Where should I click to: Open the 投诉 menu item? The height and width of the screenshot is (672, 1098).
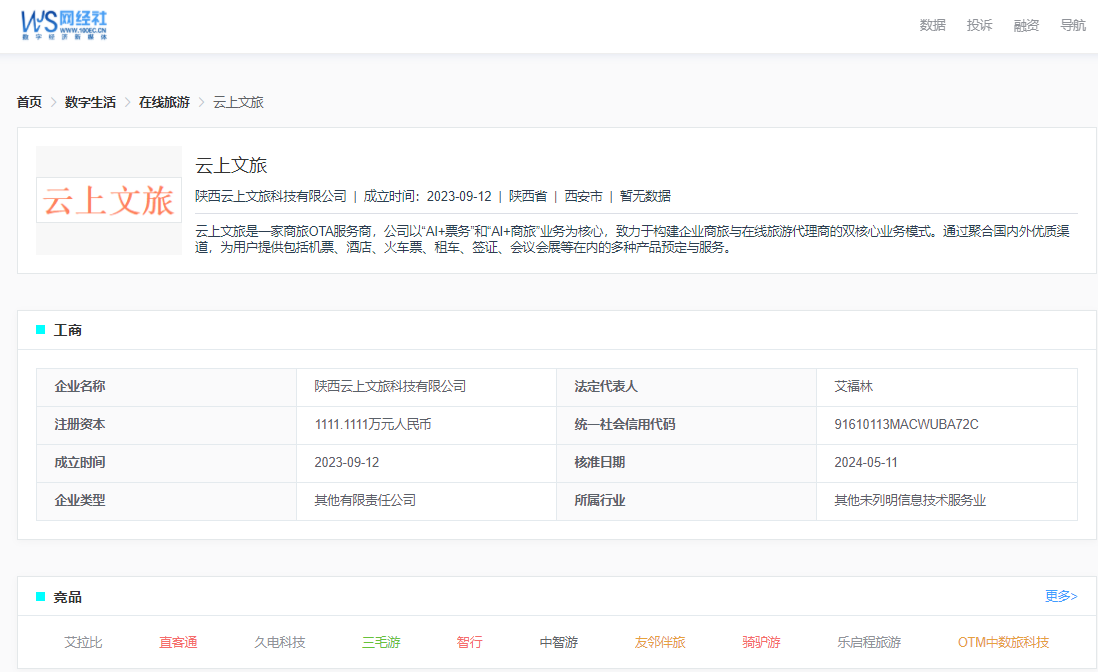point(979,25)
